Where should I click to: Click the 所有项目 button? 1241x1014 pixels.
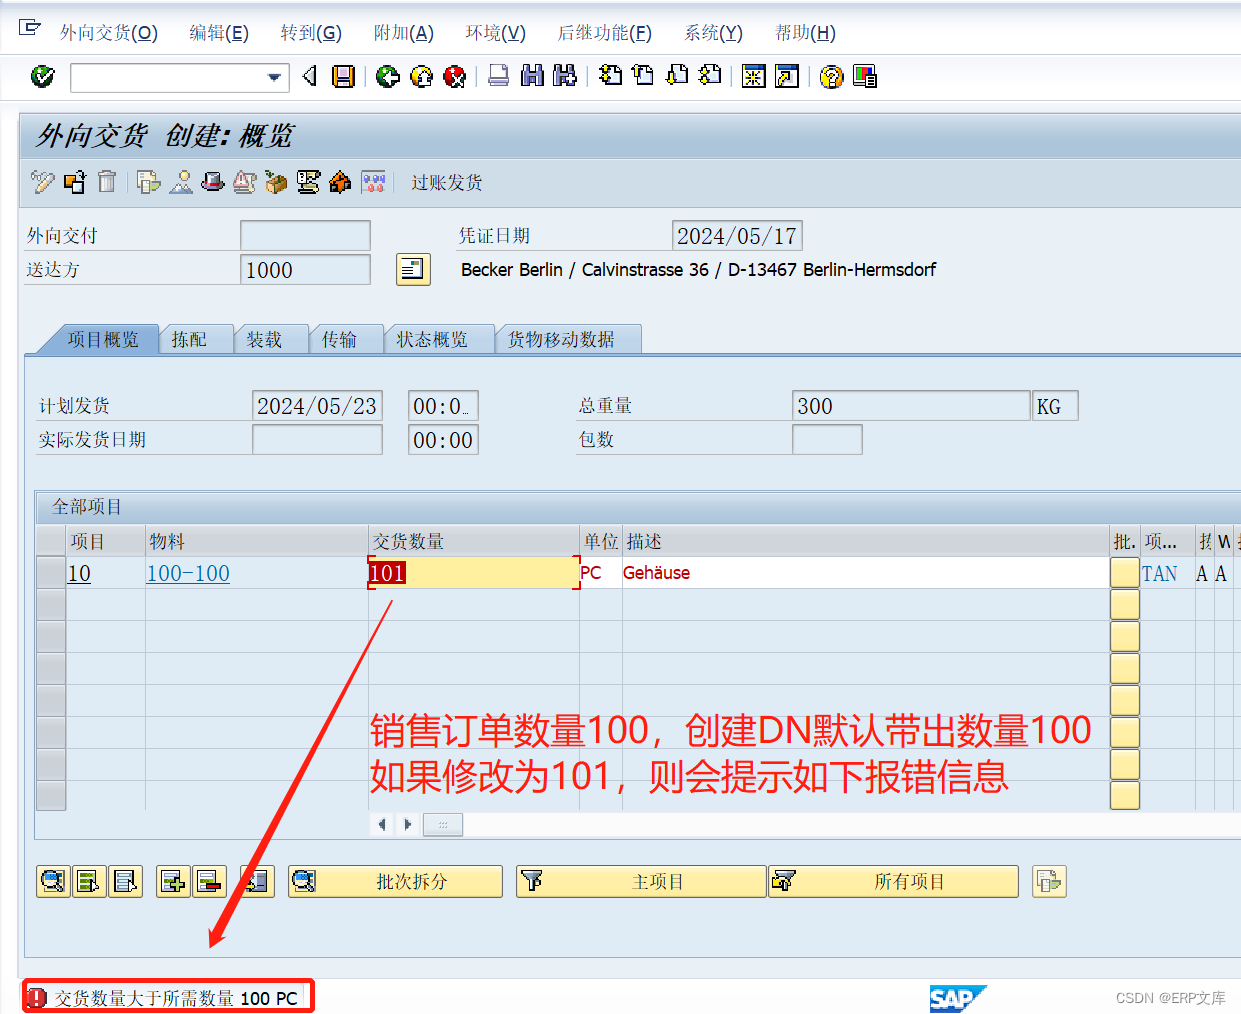(x=892, y=881)
